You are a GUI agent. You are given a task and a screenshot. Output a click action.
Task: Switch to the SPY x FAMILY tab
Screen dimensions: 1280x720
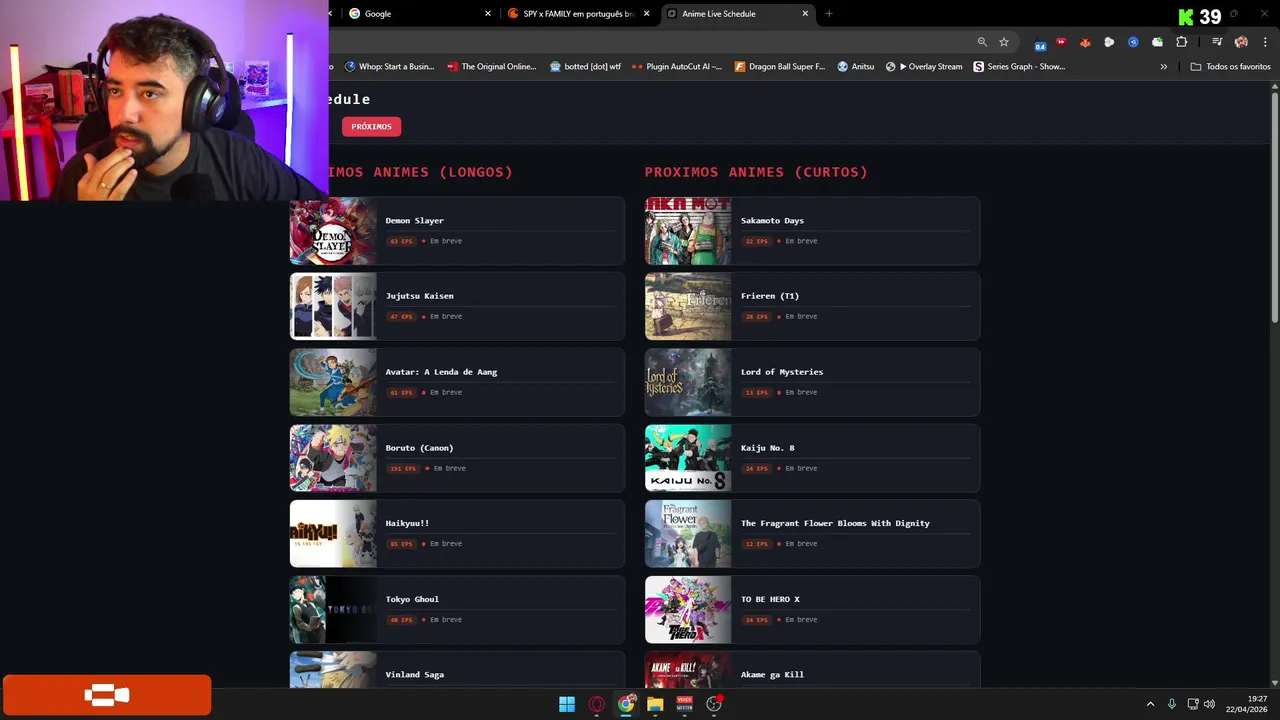[x=578, y=13]
